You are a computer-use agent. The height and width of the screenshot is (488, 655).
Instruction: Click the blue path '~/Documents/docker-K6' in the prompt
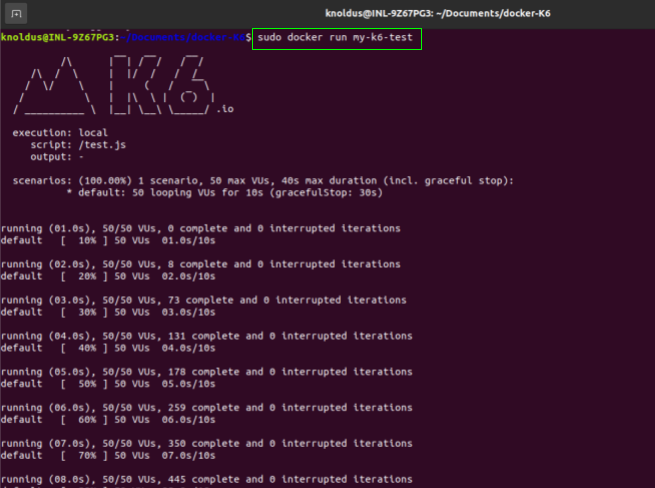(183, 37)
